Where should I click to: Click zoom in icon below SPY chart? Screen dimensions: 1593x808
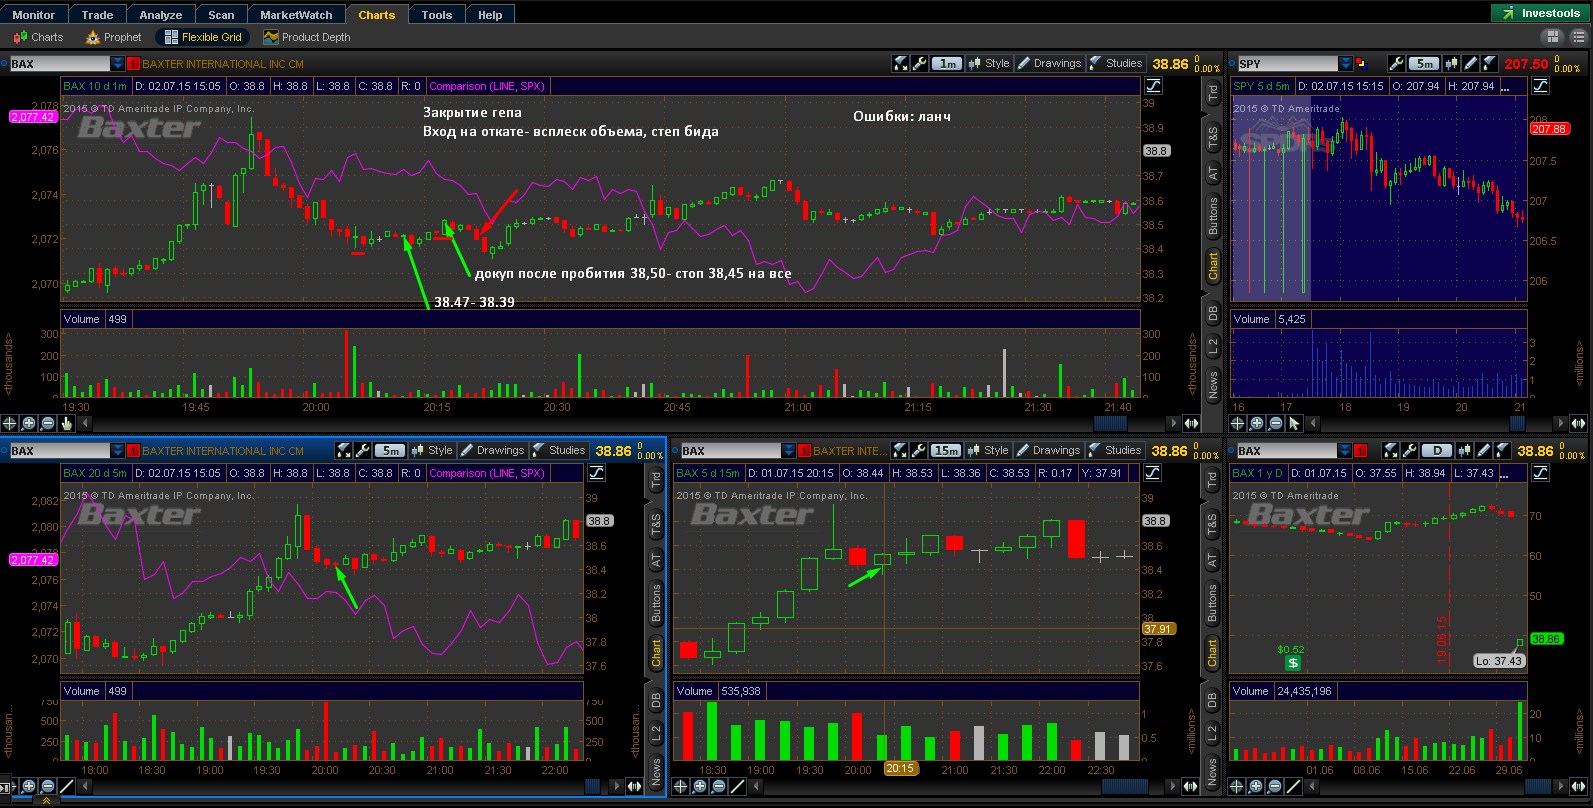(x=1257, y=423)
